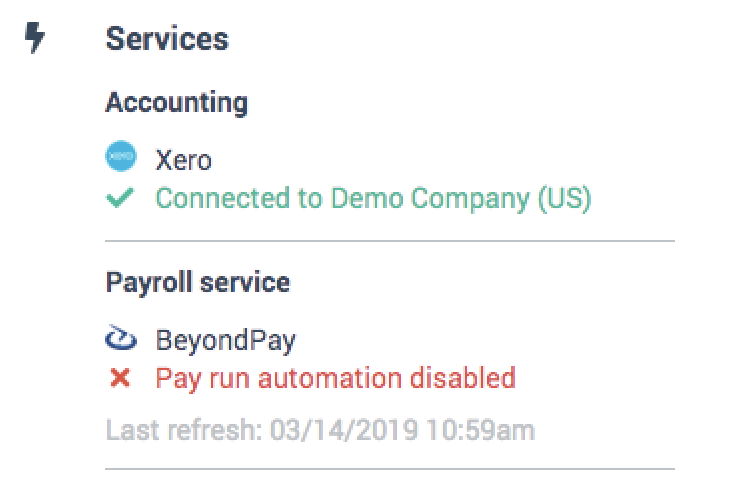Click the red word "disabled"
Image resolution: width=742 pixels, height=496 pixels.
pos(467,378)
